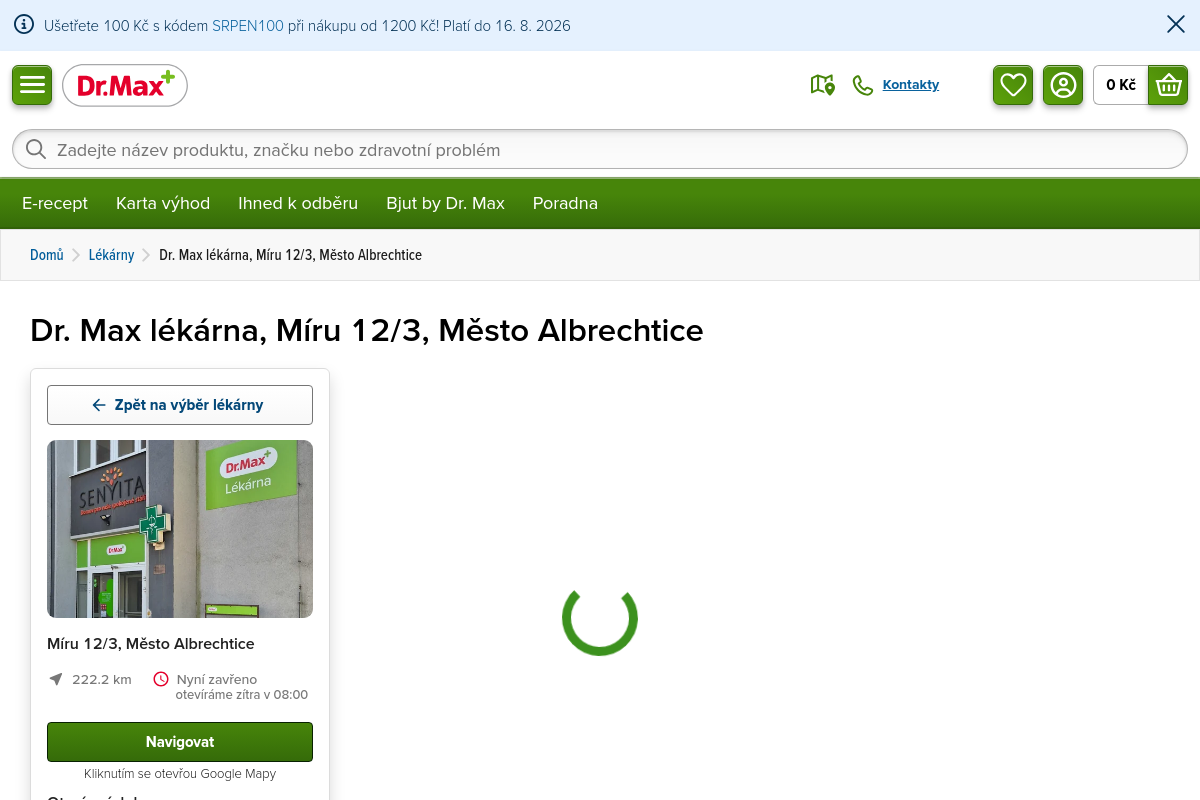Click the SRPEN100 code text
Screen dimensions: 1200x800
pyautogui.click(x=248, y=26)
